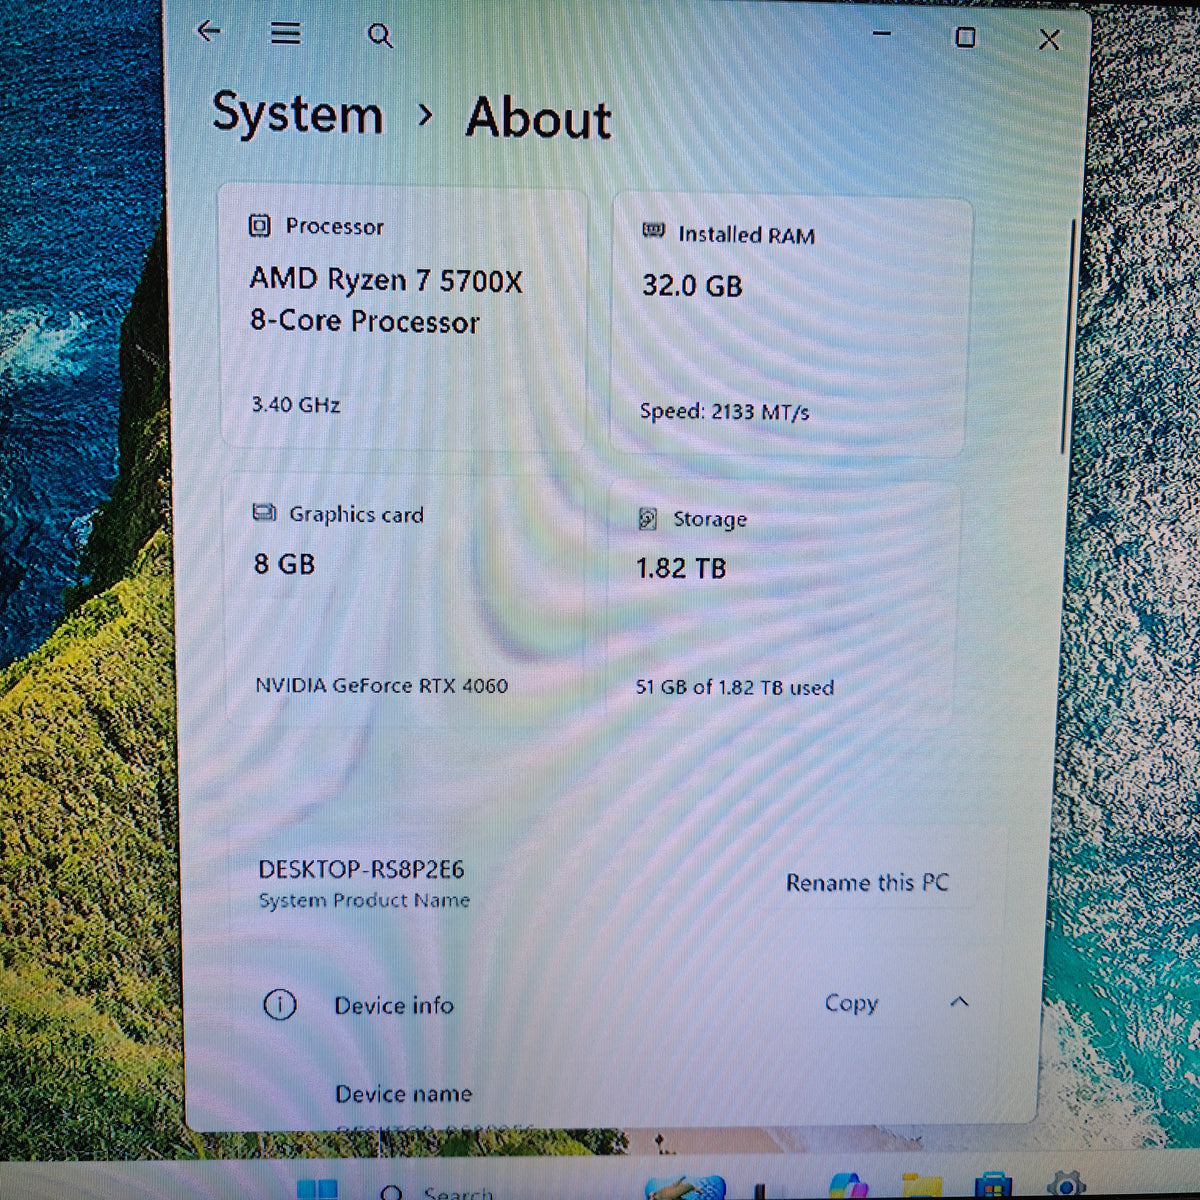Open the hamburger navigation menu

(x=286, y=33)
